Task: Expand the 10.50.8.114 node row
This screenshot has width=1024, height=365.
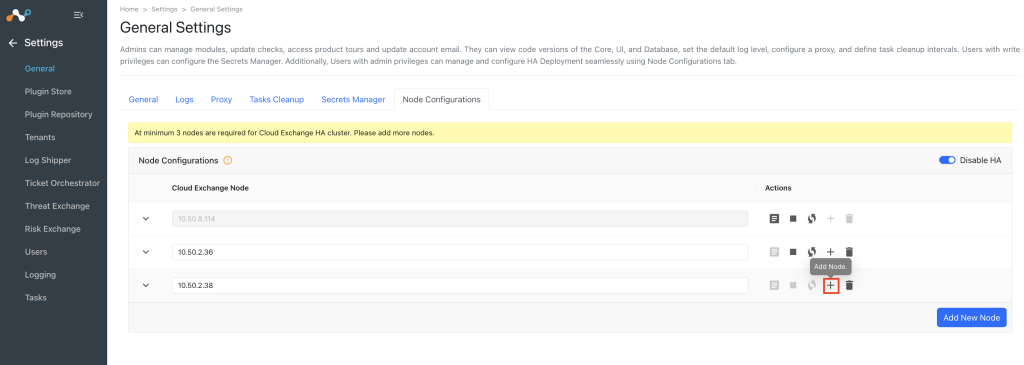Action: (x=146, y=219)
